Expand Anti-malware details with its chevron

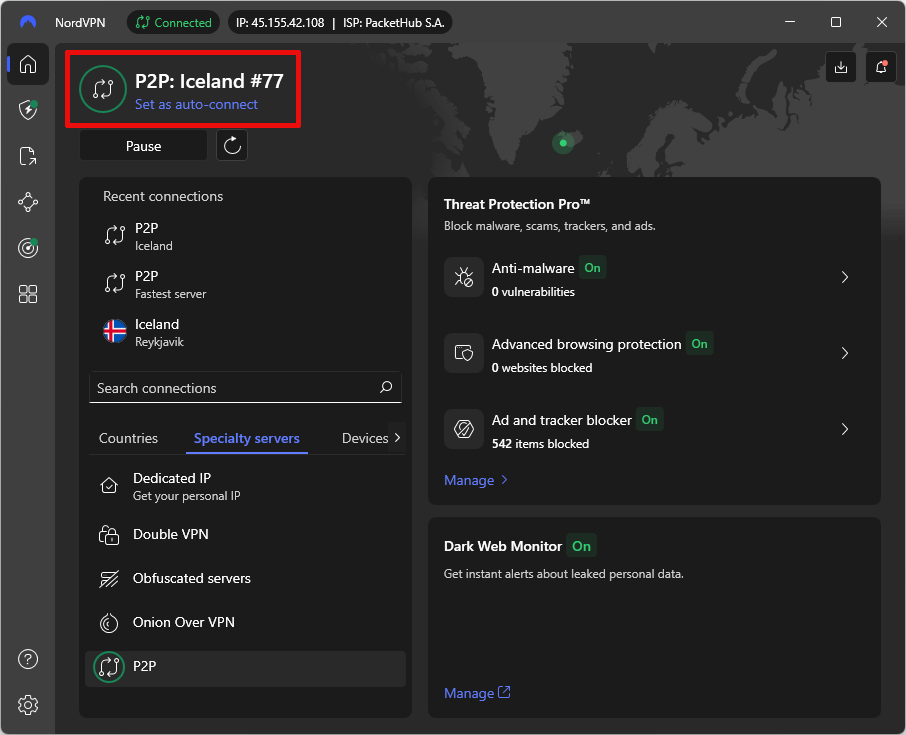pos(844,277)
